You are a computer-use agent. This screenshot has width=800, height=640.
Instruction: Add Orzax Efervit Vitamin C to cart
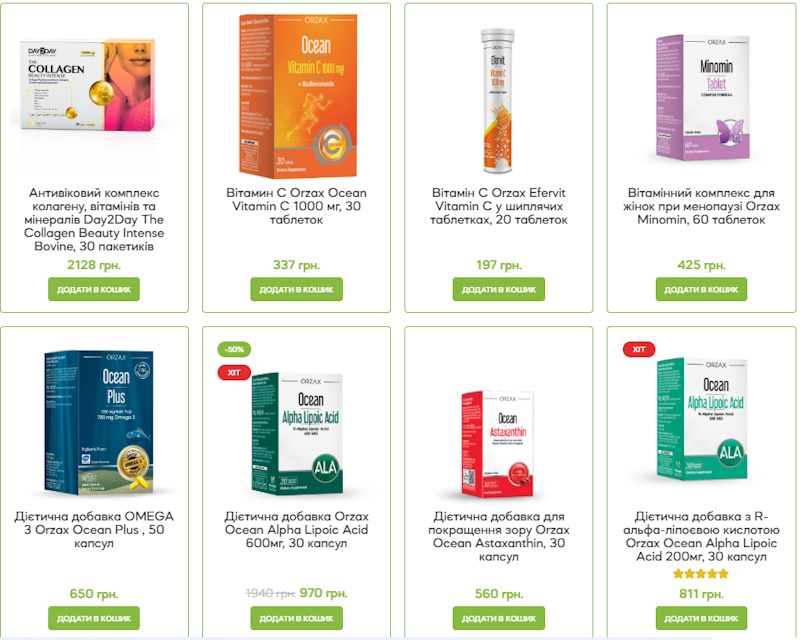tap(498, 289)
